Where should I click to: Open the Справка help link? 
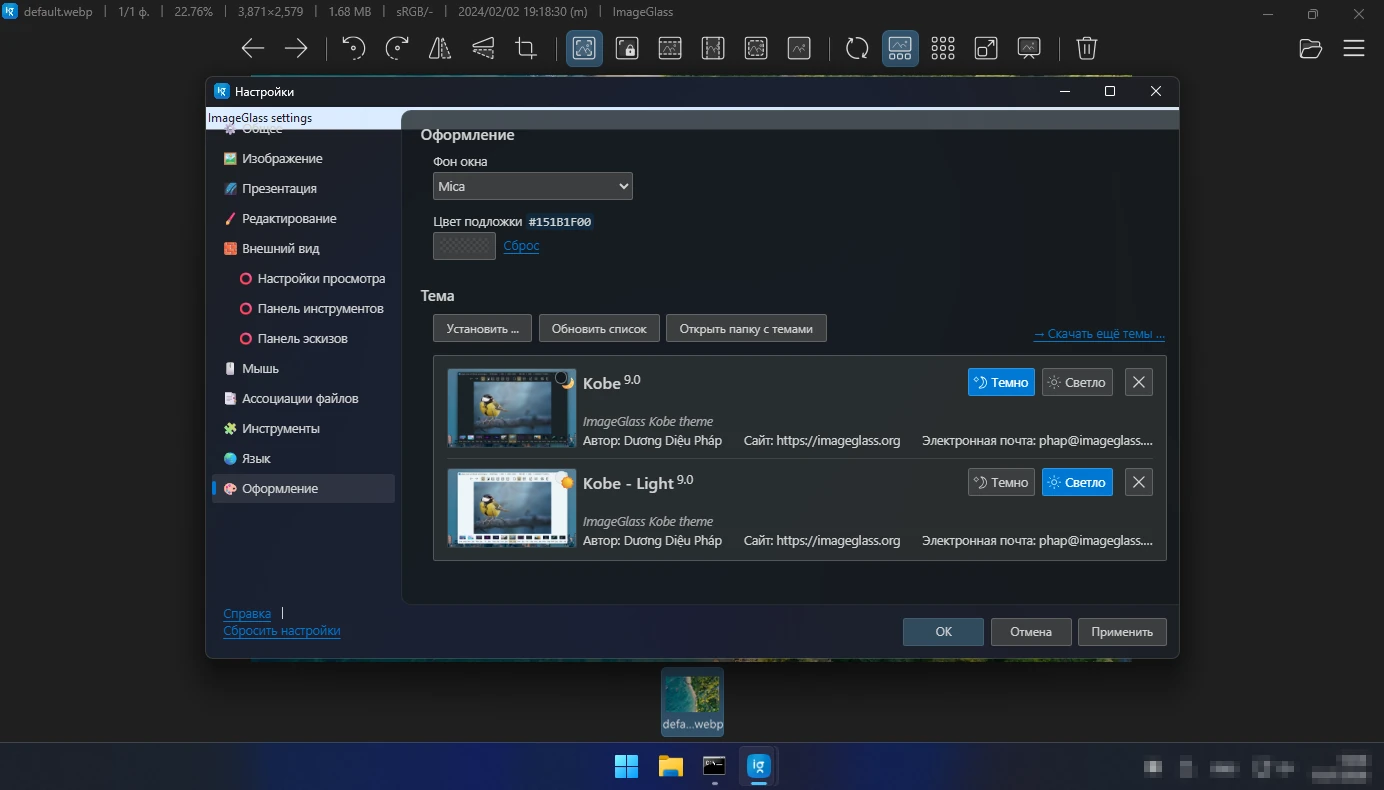click(247, 613)
